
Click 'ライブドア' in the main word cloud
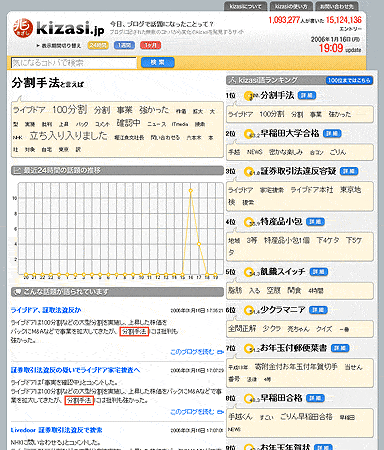pos(29,110)
